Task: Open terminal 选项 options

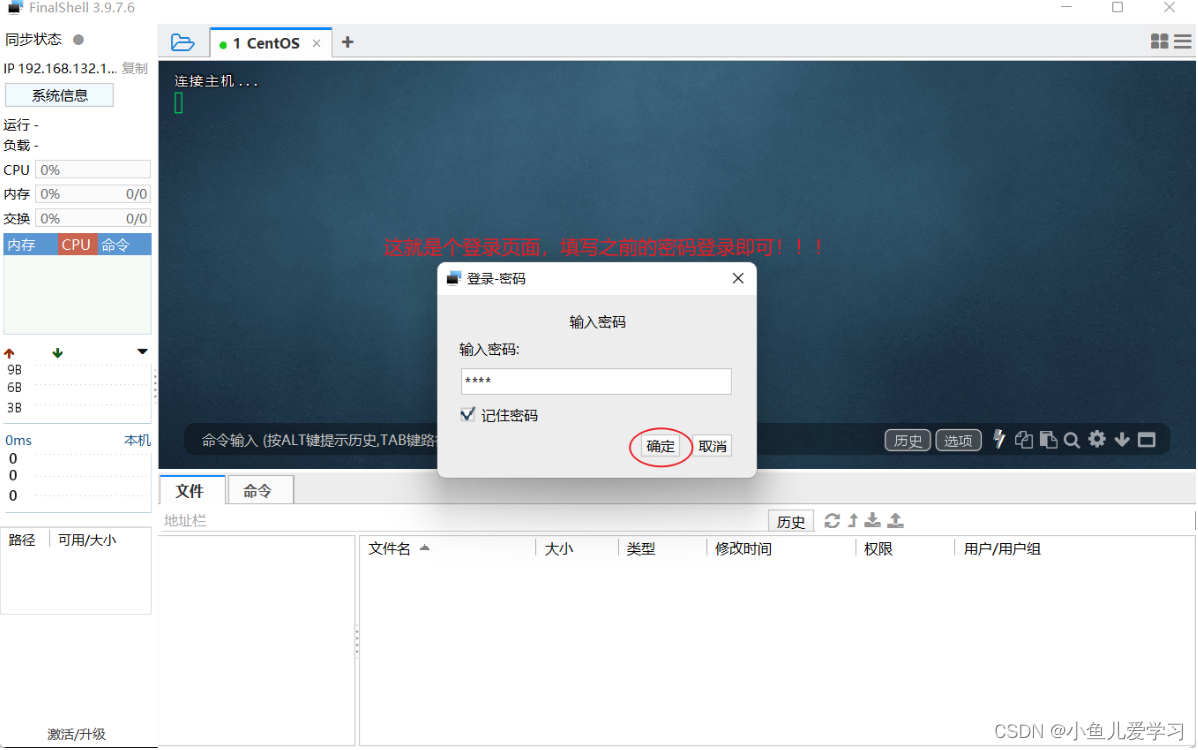Action: pyautogui.click(x=958, y=440)
